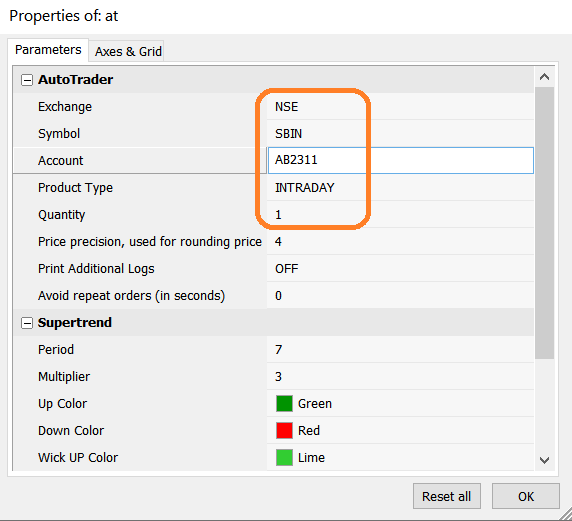Screen dimensions: 572x521
Task: Select the Print Additional Logs label
Action: (x=96, y=269)
